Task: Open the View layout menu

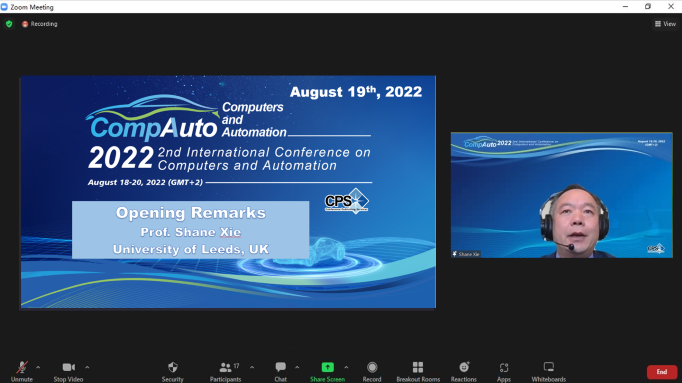Action: [665, 24]
